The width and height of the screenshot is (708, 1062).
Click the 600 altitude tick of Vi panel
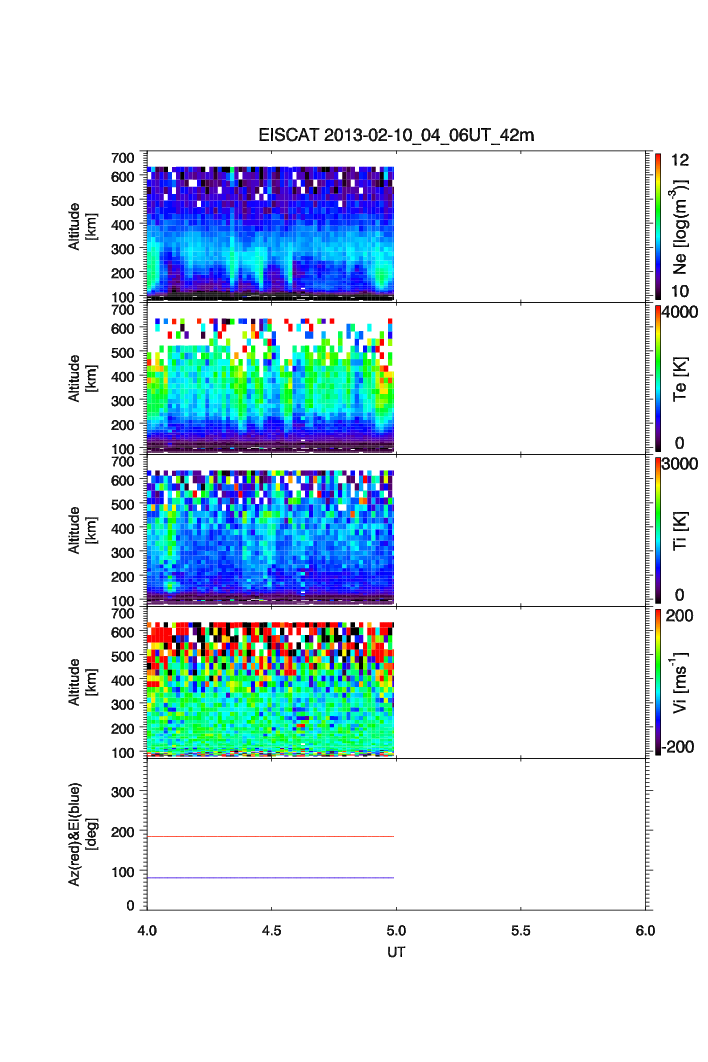(x=123, y=632)
